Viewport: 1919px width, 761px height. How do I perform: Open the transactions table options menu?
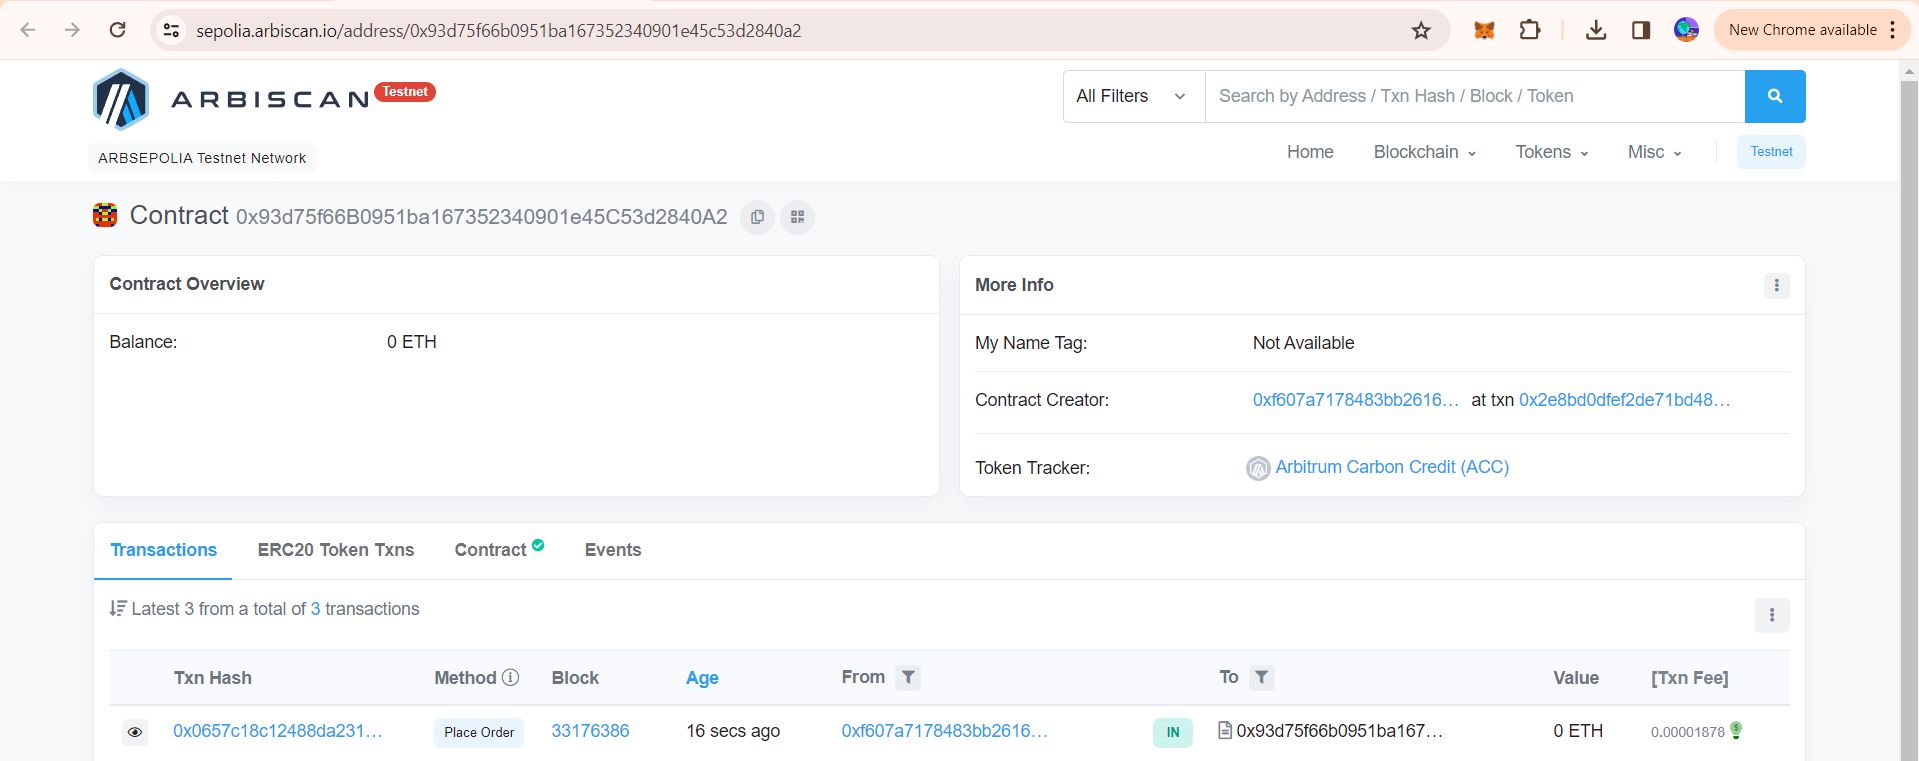(x=1772, y=615)
